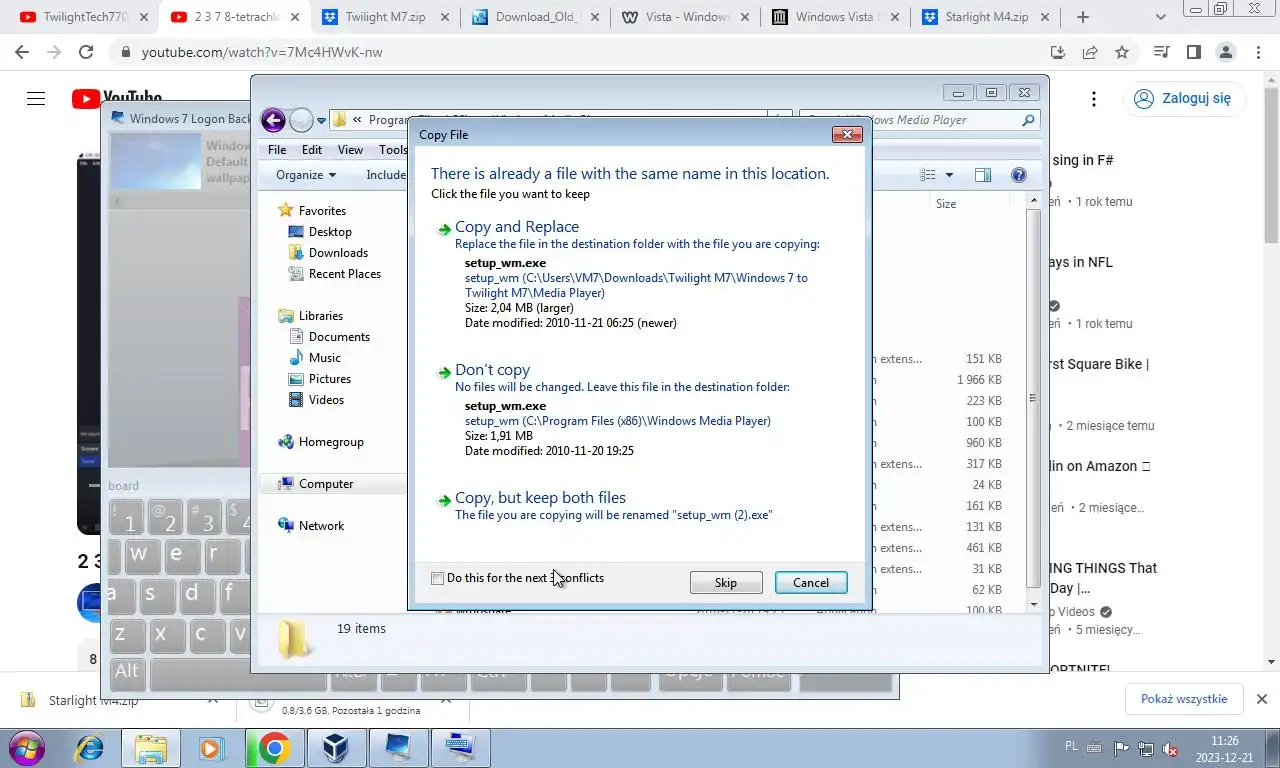This screenshot has width=1280, height=768.
Task: Select Libraries in the navigation pane
Action: tap(320, 316)
